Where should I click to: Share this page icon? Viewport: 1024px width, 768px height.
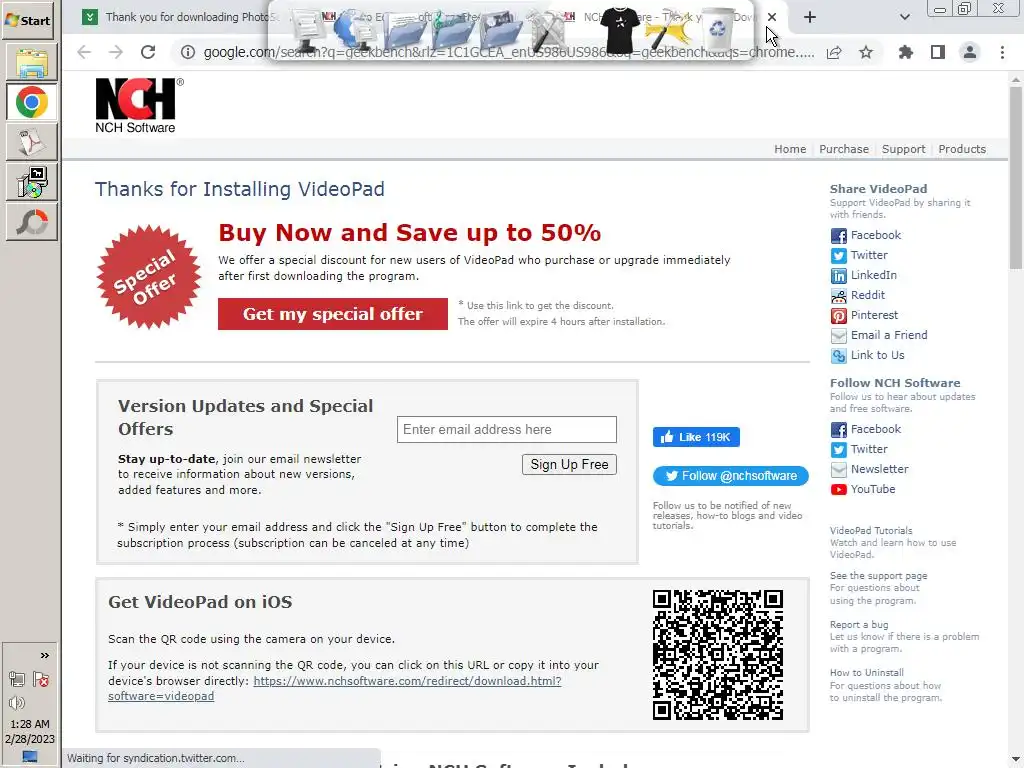(x=834, y=52)
